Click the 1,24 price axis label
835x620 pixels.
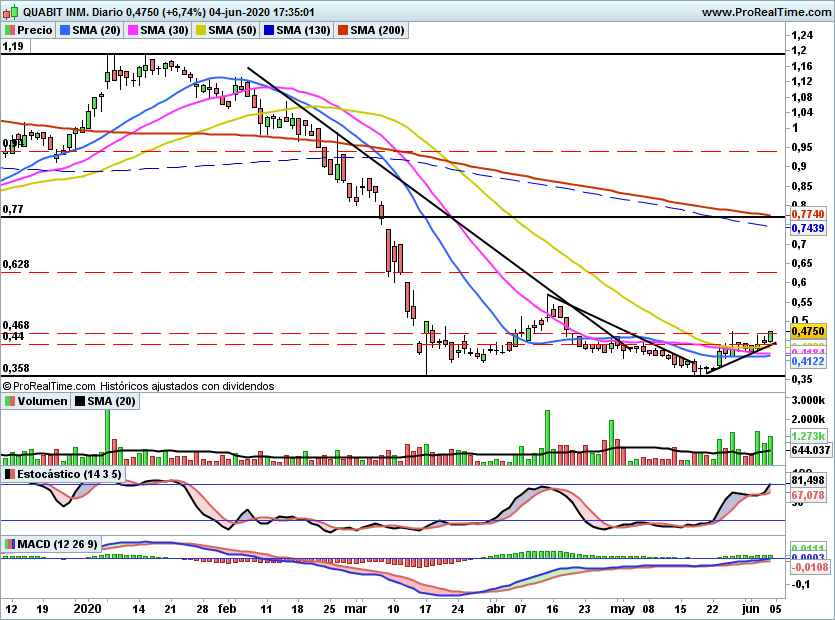point(802,36)
